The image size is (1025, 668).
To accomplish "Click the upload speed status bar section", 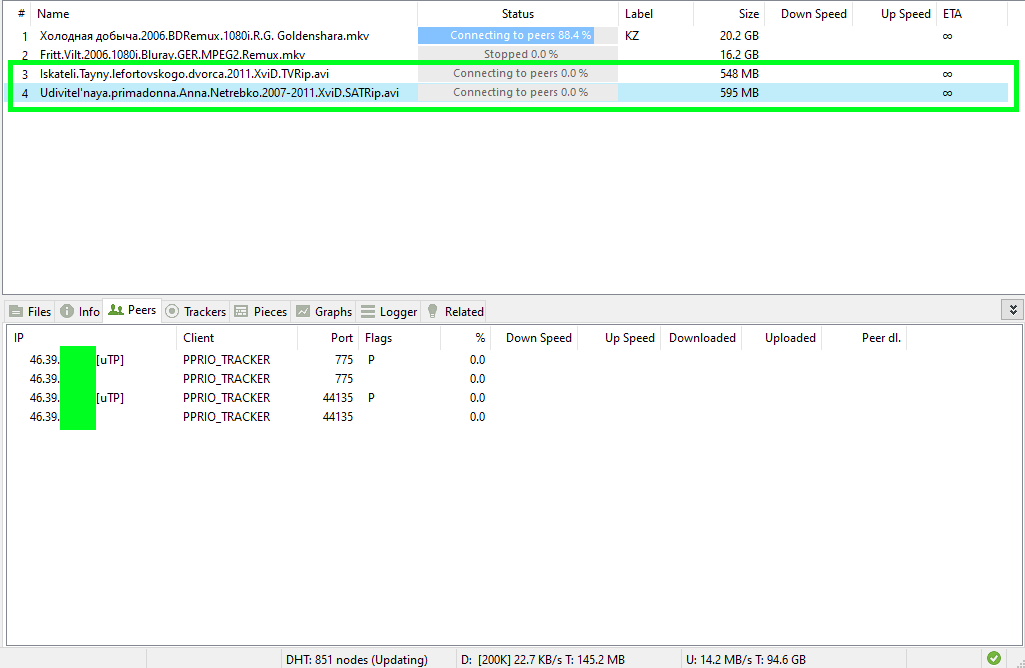I will [x=746, y=659].
